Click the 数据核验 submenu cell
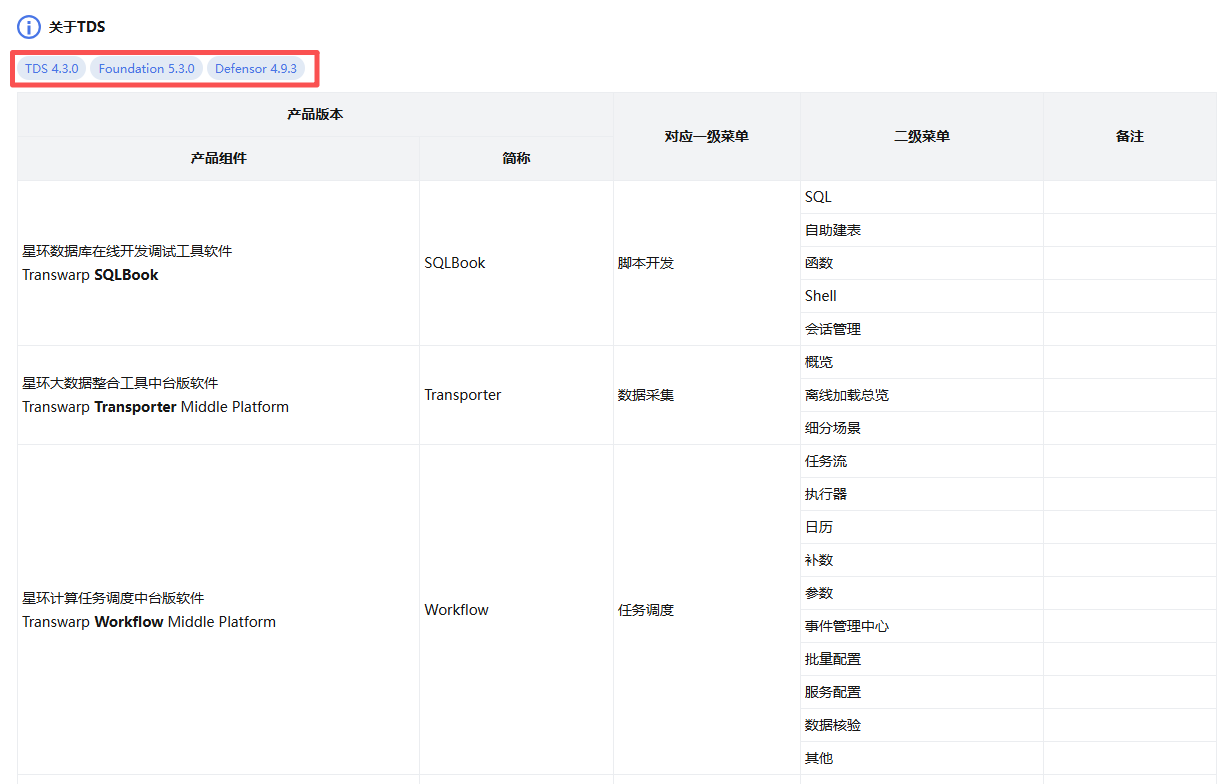The width and height of the screenshot is (1229, 784). point(922,725)
